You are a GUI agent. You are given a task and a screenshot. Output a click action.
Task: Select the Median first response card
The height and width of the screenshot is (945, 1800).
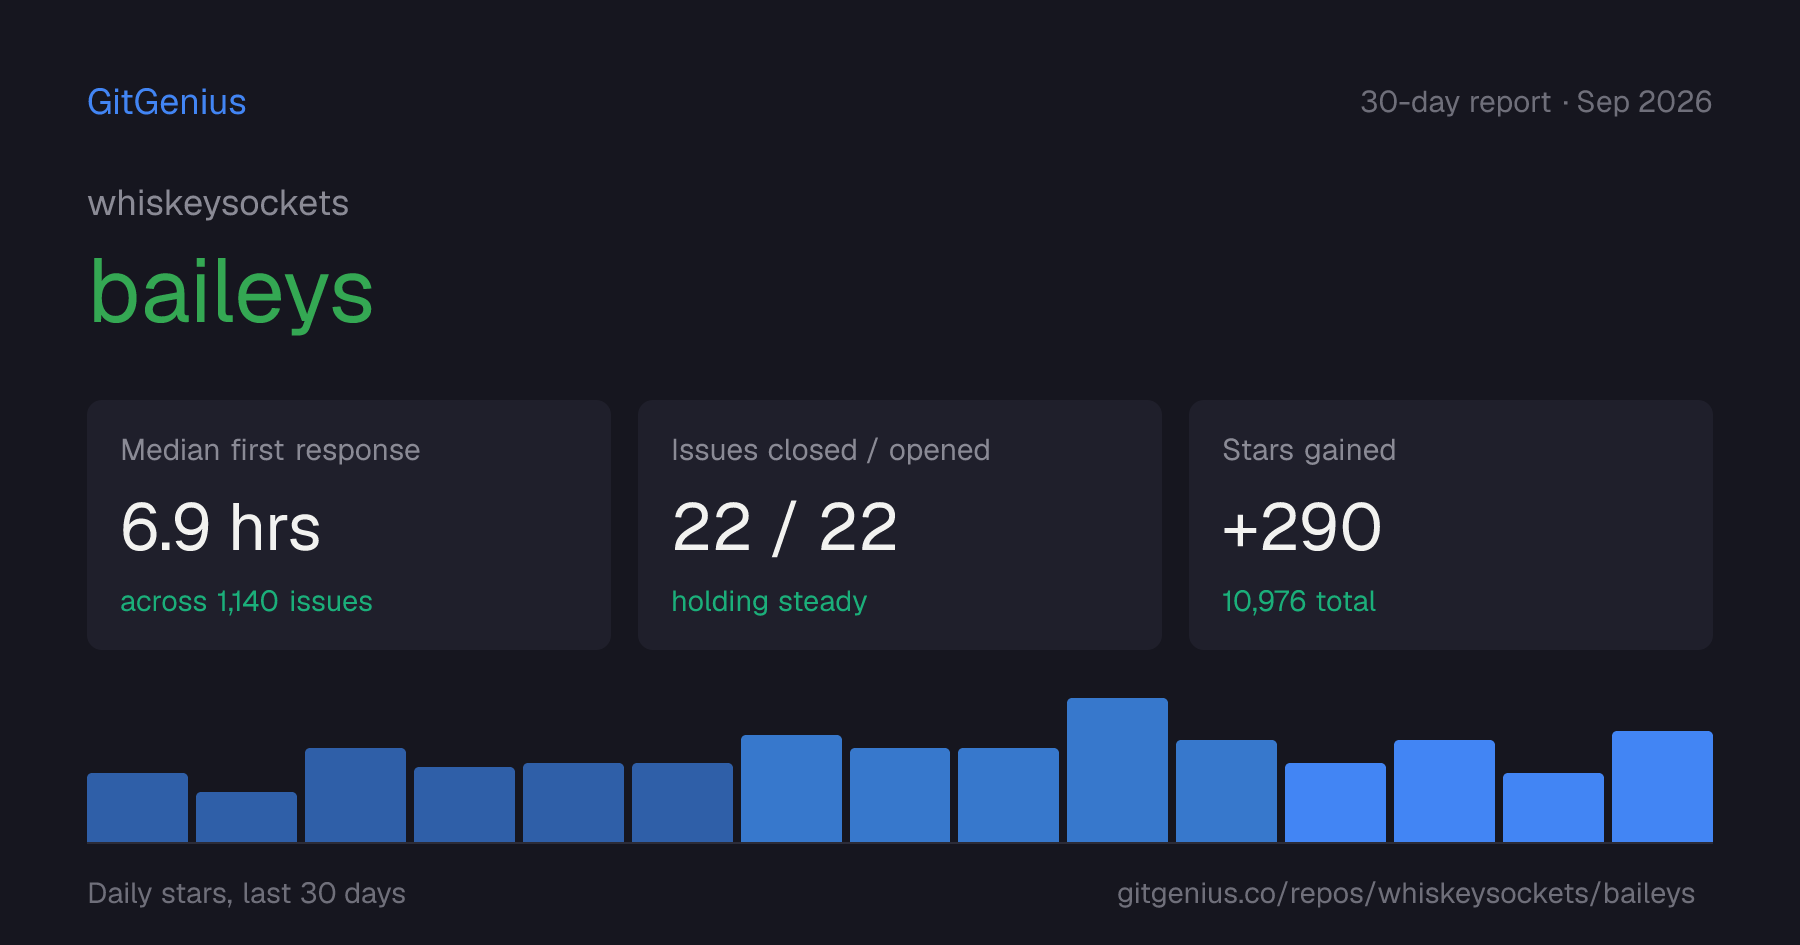tap(349, 525)
